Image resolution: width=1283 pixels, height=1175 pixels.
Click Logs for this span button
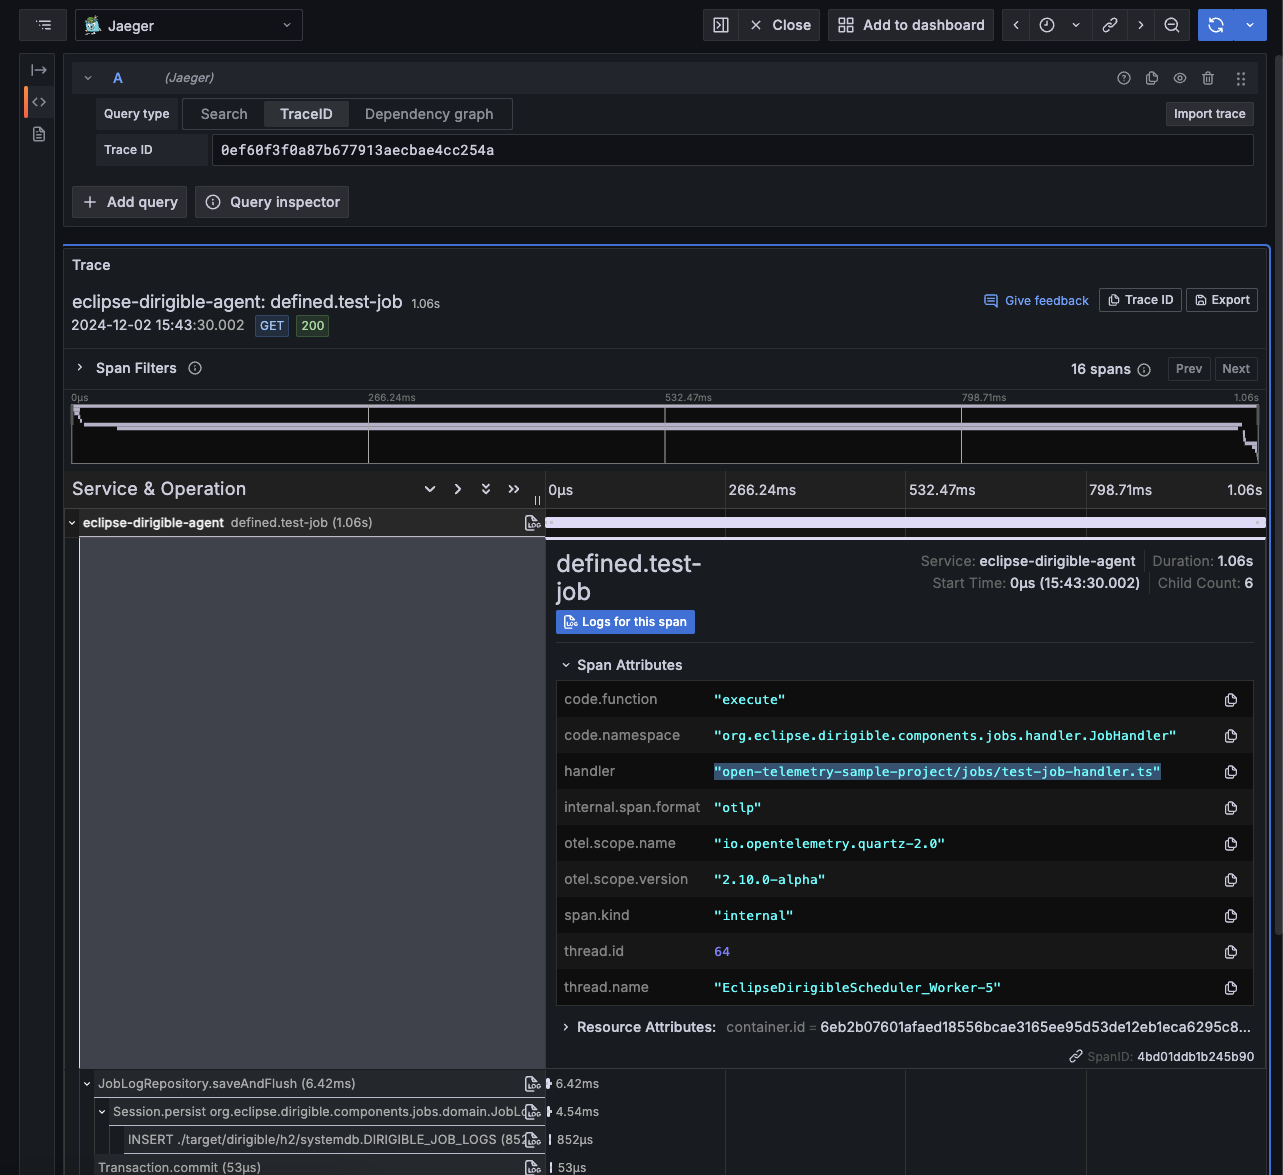tap(625, 622)
